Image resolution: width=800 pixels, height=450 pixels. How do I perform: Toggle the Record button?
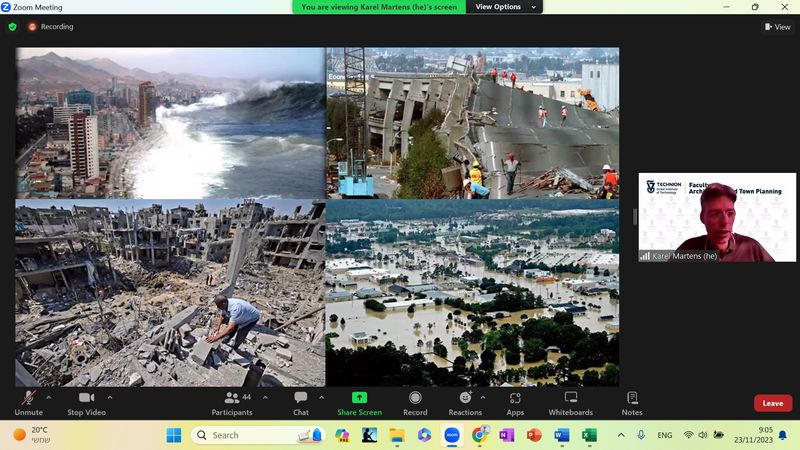point(415,402)
